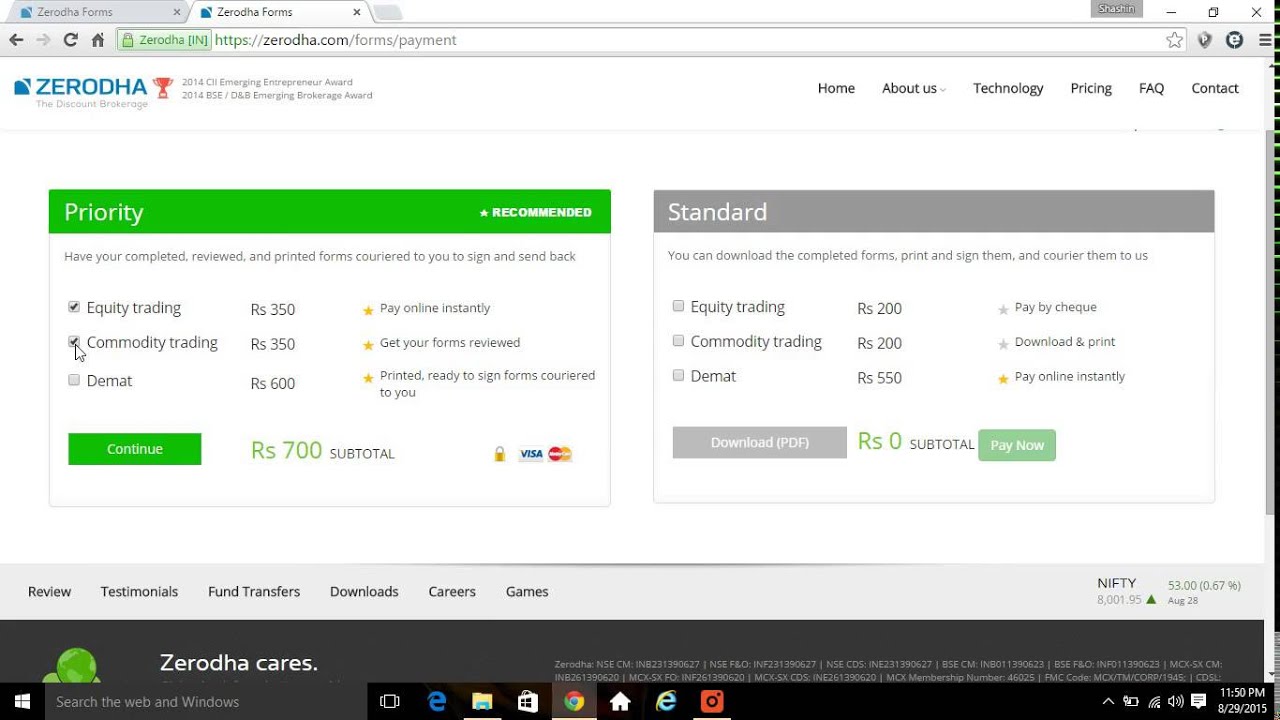Click the Zerodha cares. heading
1280x720 pixels.
click(239, 663)
